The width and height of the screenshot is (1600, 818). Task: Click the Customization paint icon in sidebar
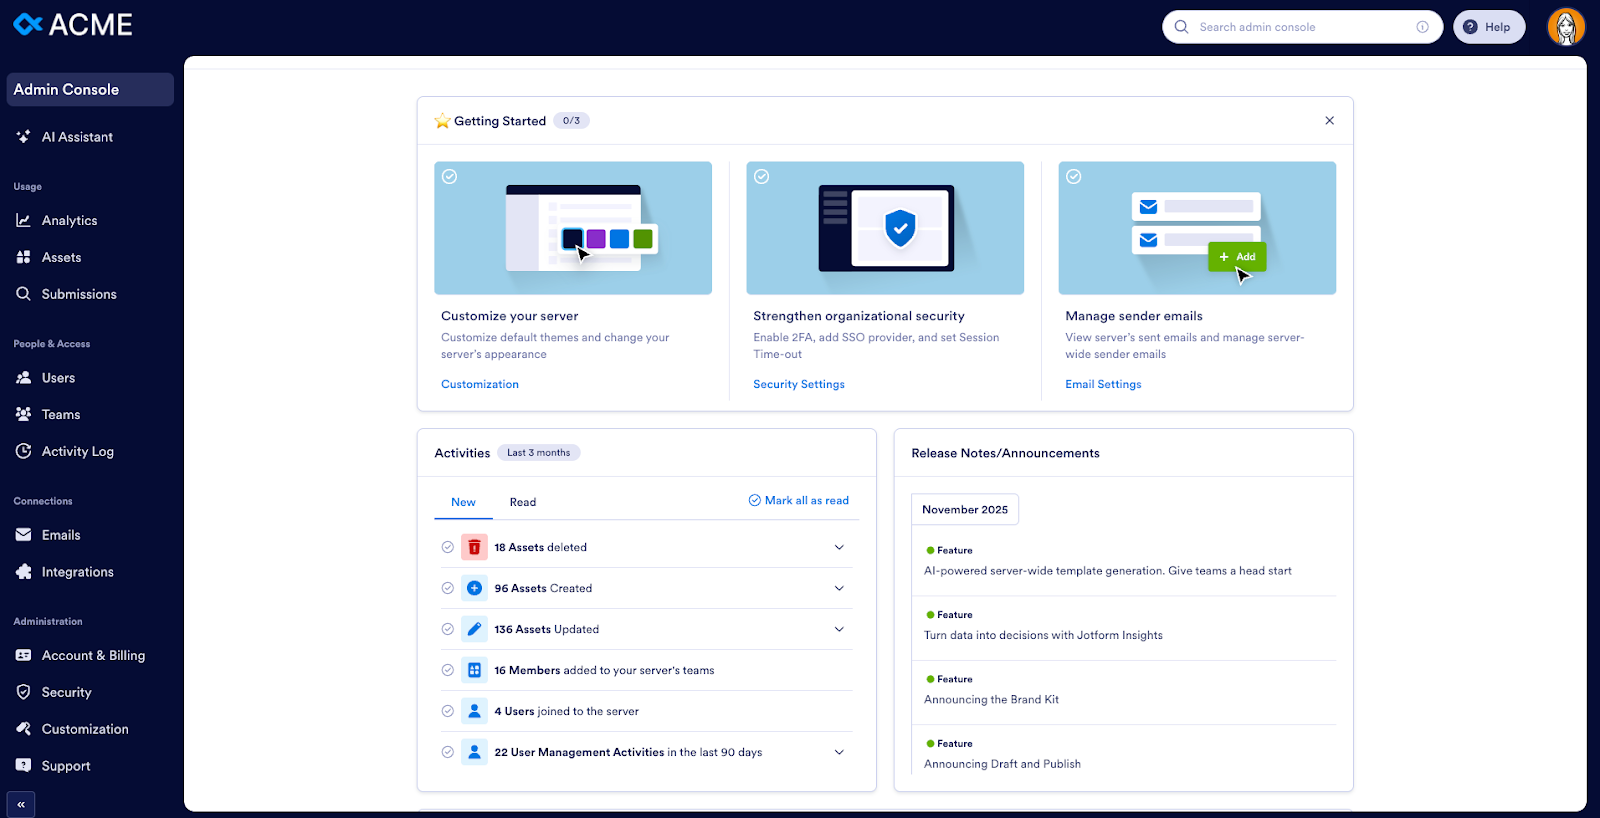23,729
